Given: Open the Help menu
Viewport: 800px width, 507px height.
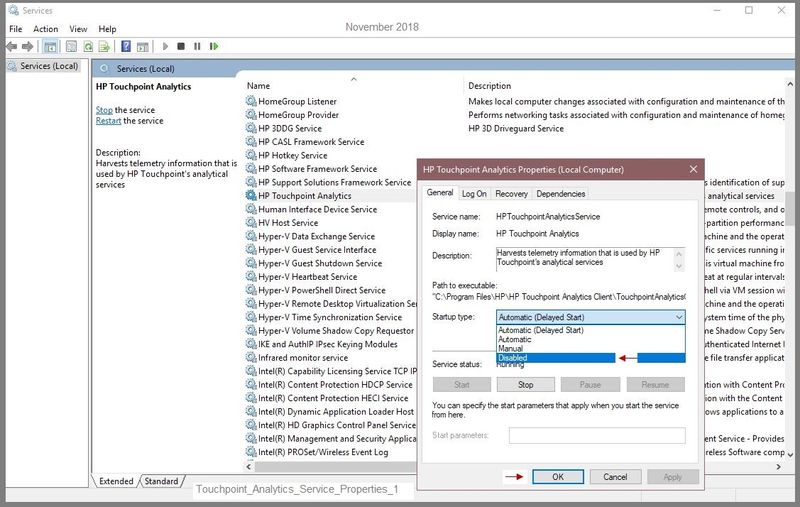Looking at the screenshot, I should tap(107, 29).
